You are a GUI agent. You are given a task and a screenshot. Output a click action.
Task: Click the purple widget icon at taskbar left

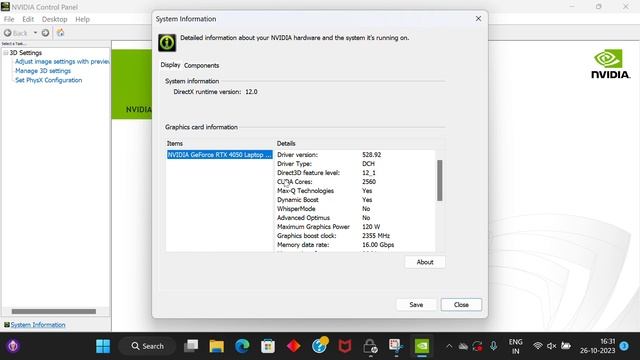coord(13,346)
